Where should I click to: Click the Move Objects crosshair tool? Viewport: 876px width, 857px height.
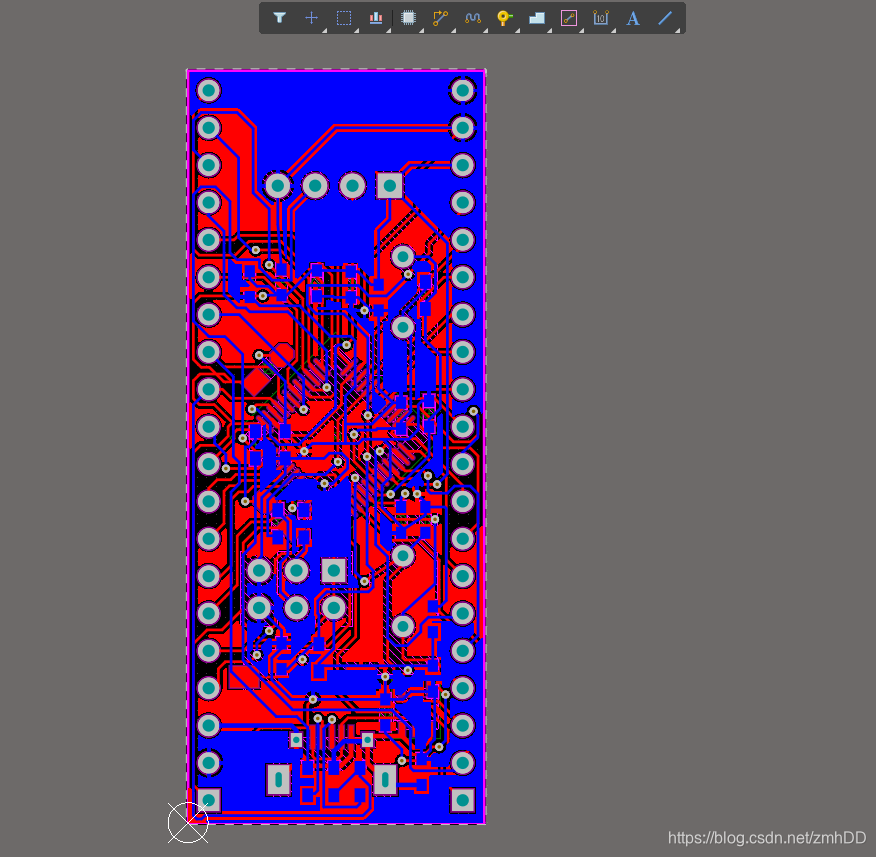(311, 17)
